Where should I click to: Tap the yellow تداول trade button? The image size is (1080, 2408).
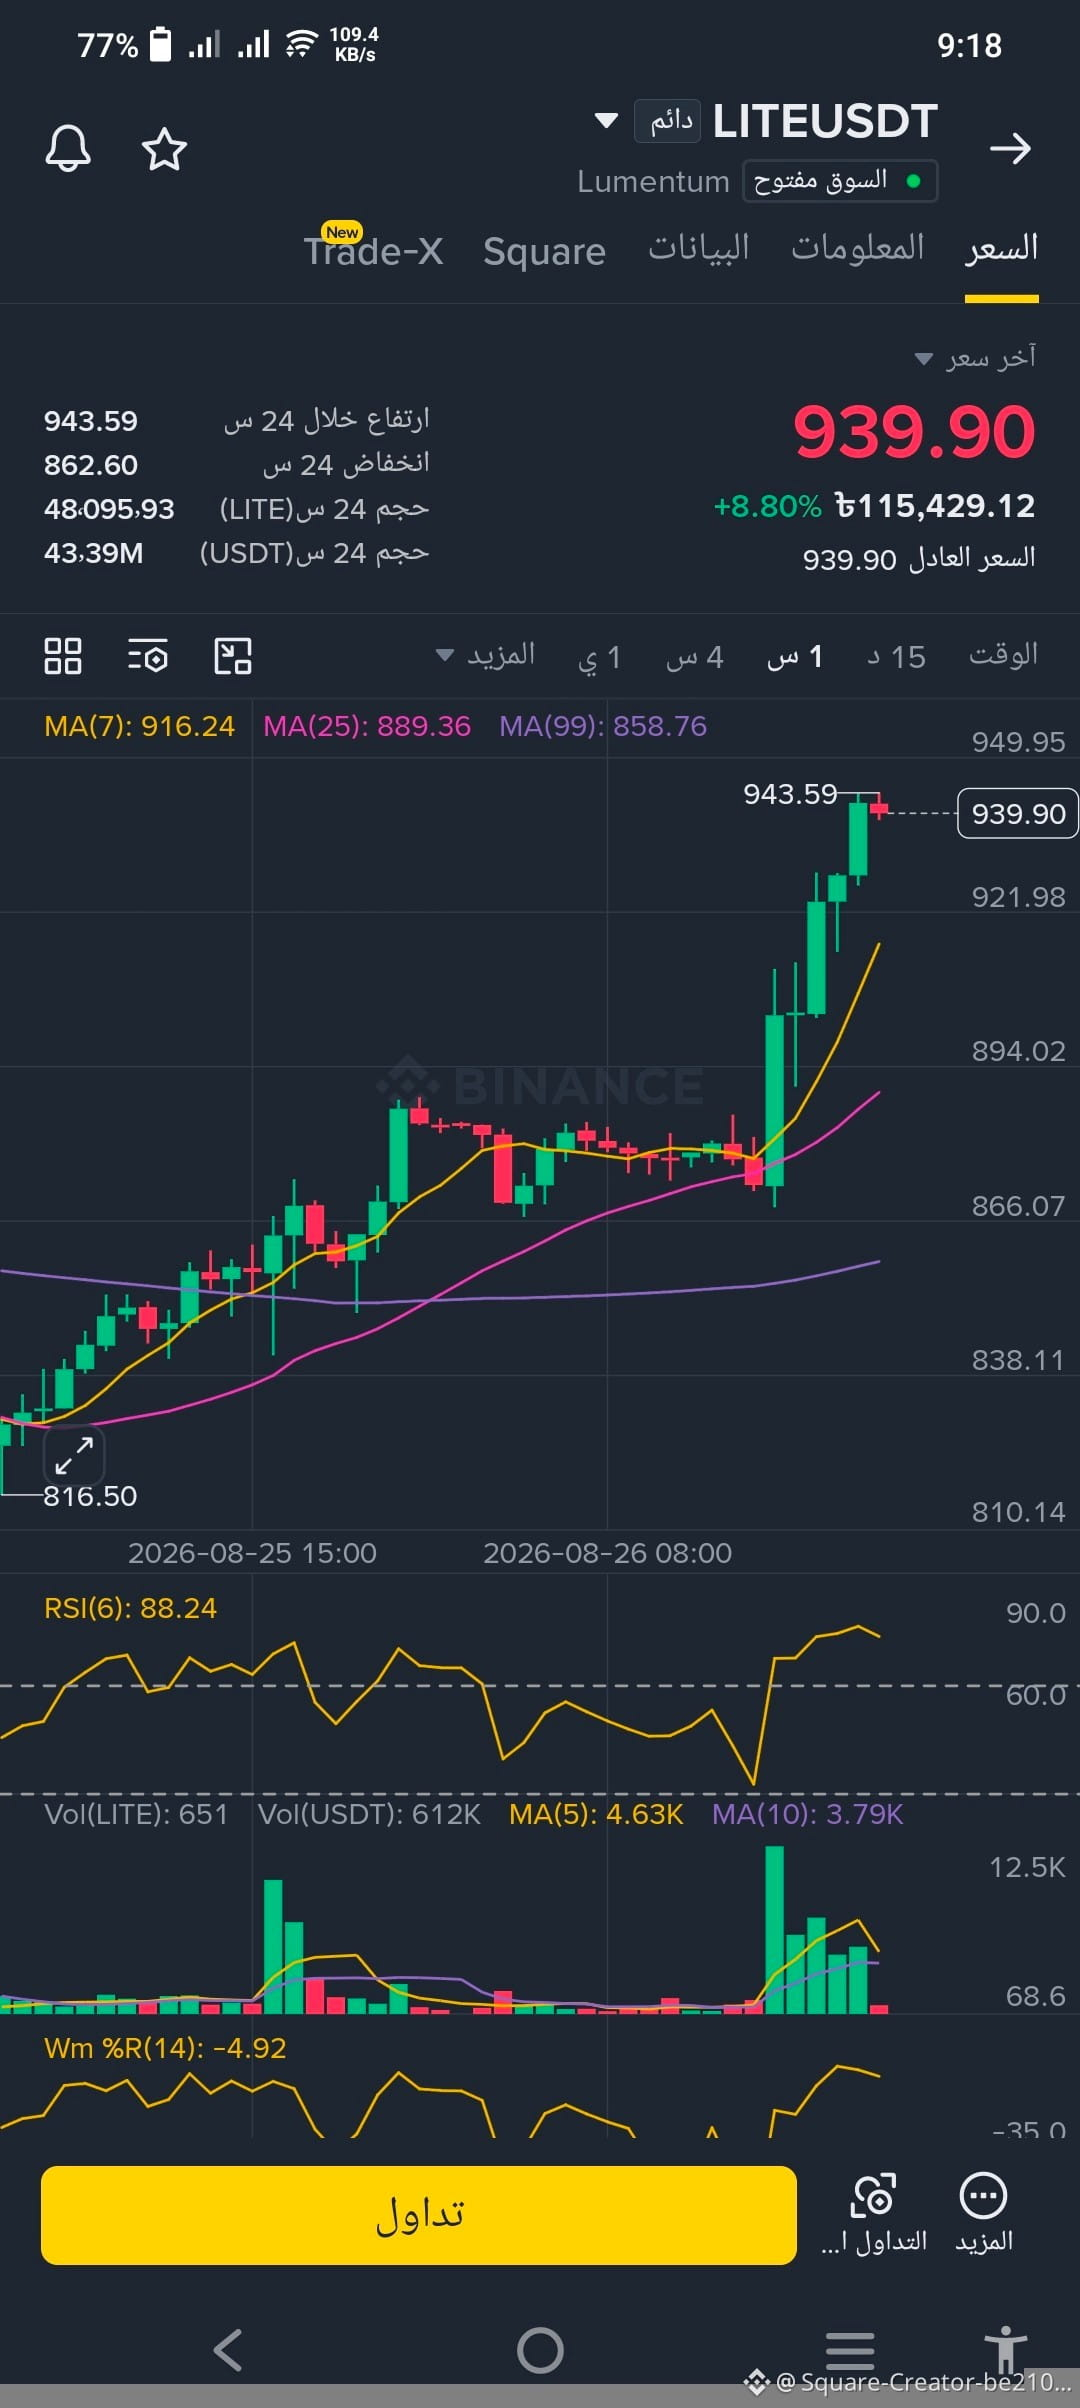419,2215
